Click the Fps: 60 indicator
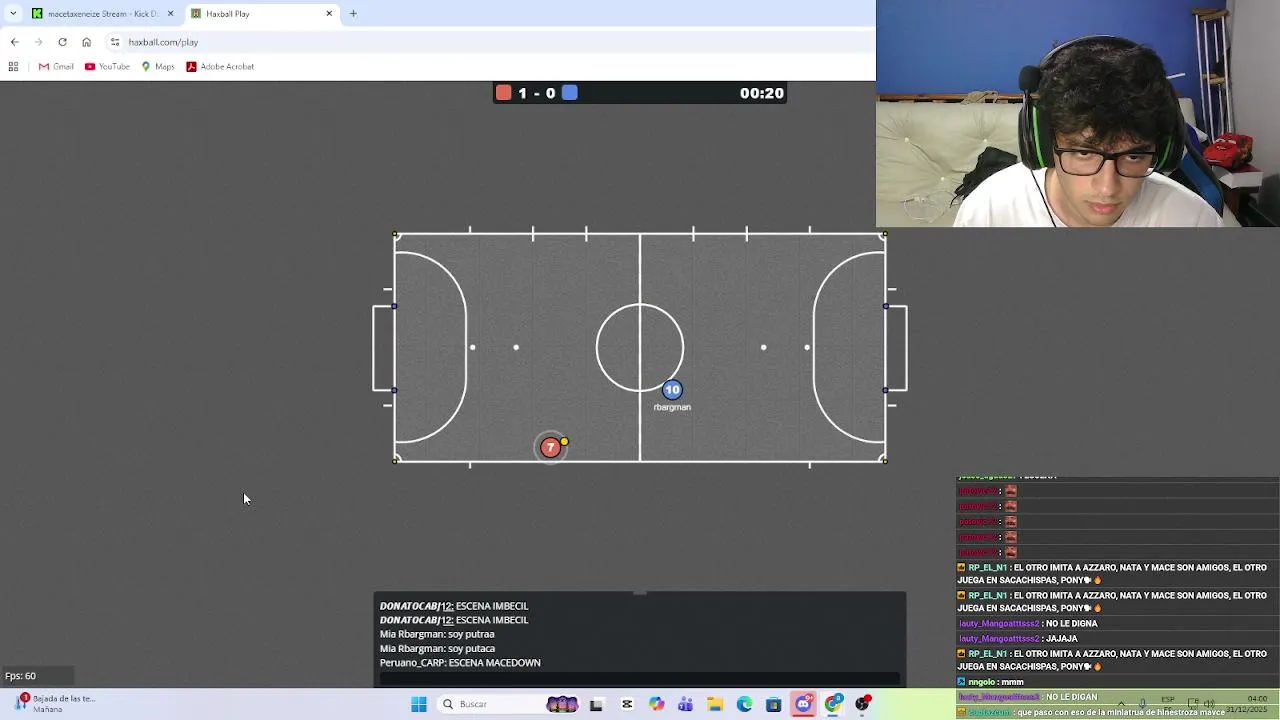Screen dimensions: 1280x720 (21, 676)
